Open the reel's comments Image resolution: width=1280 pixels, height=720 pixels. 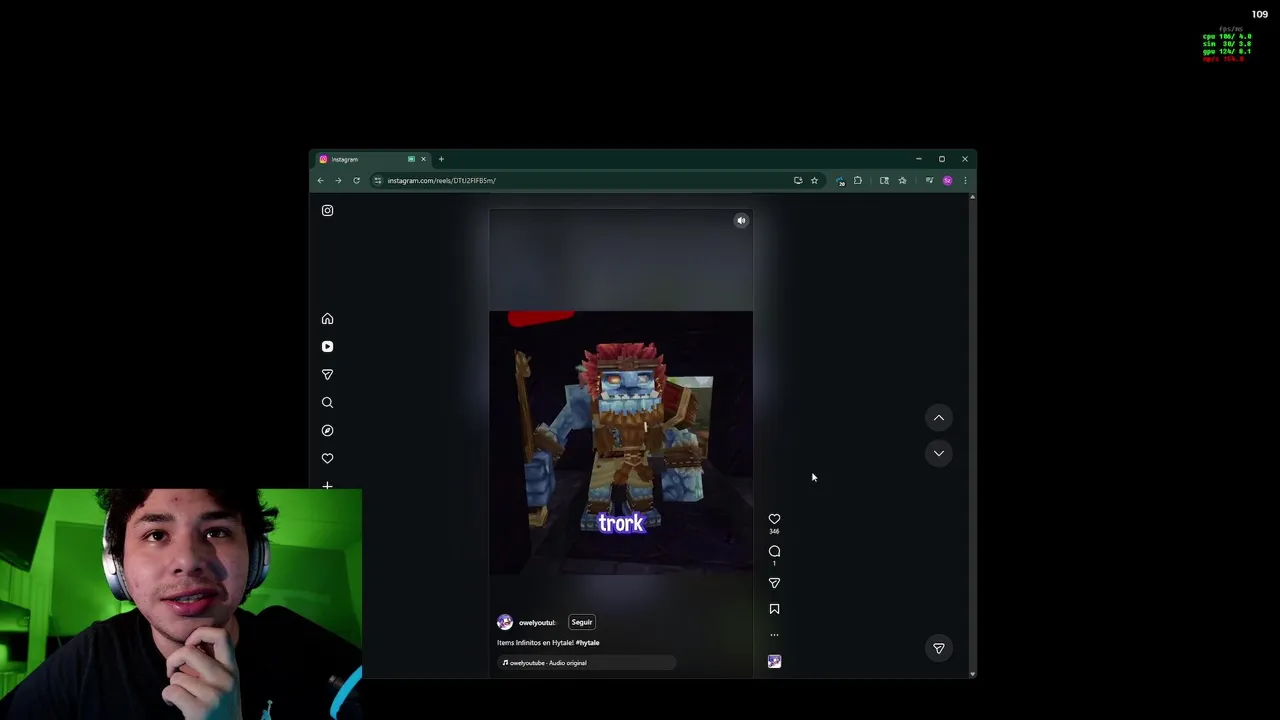point(774,551)
